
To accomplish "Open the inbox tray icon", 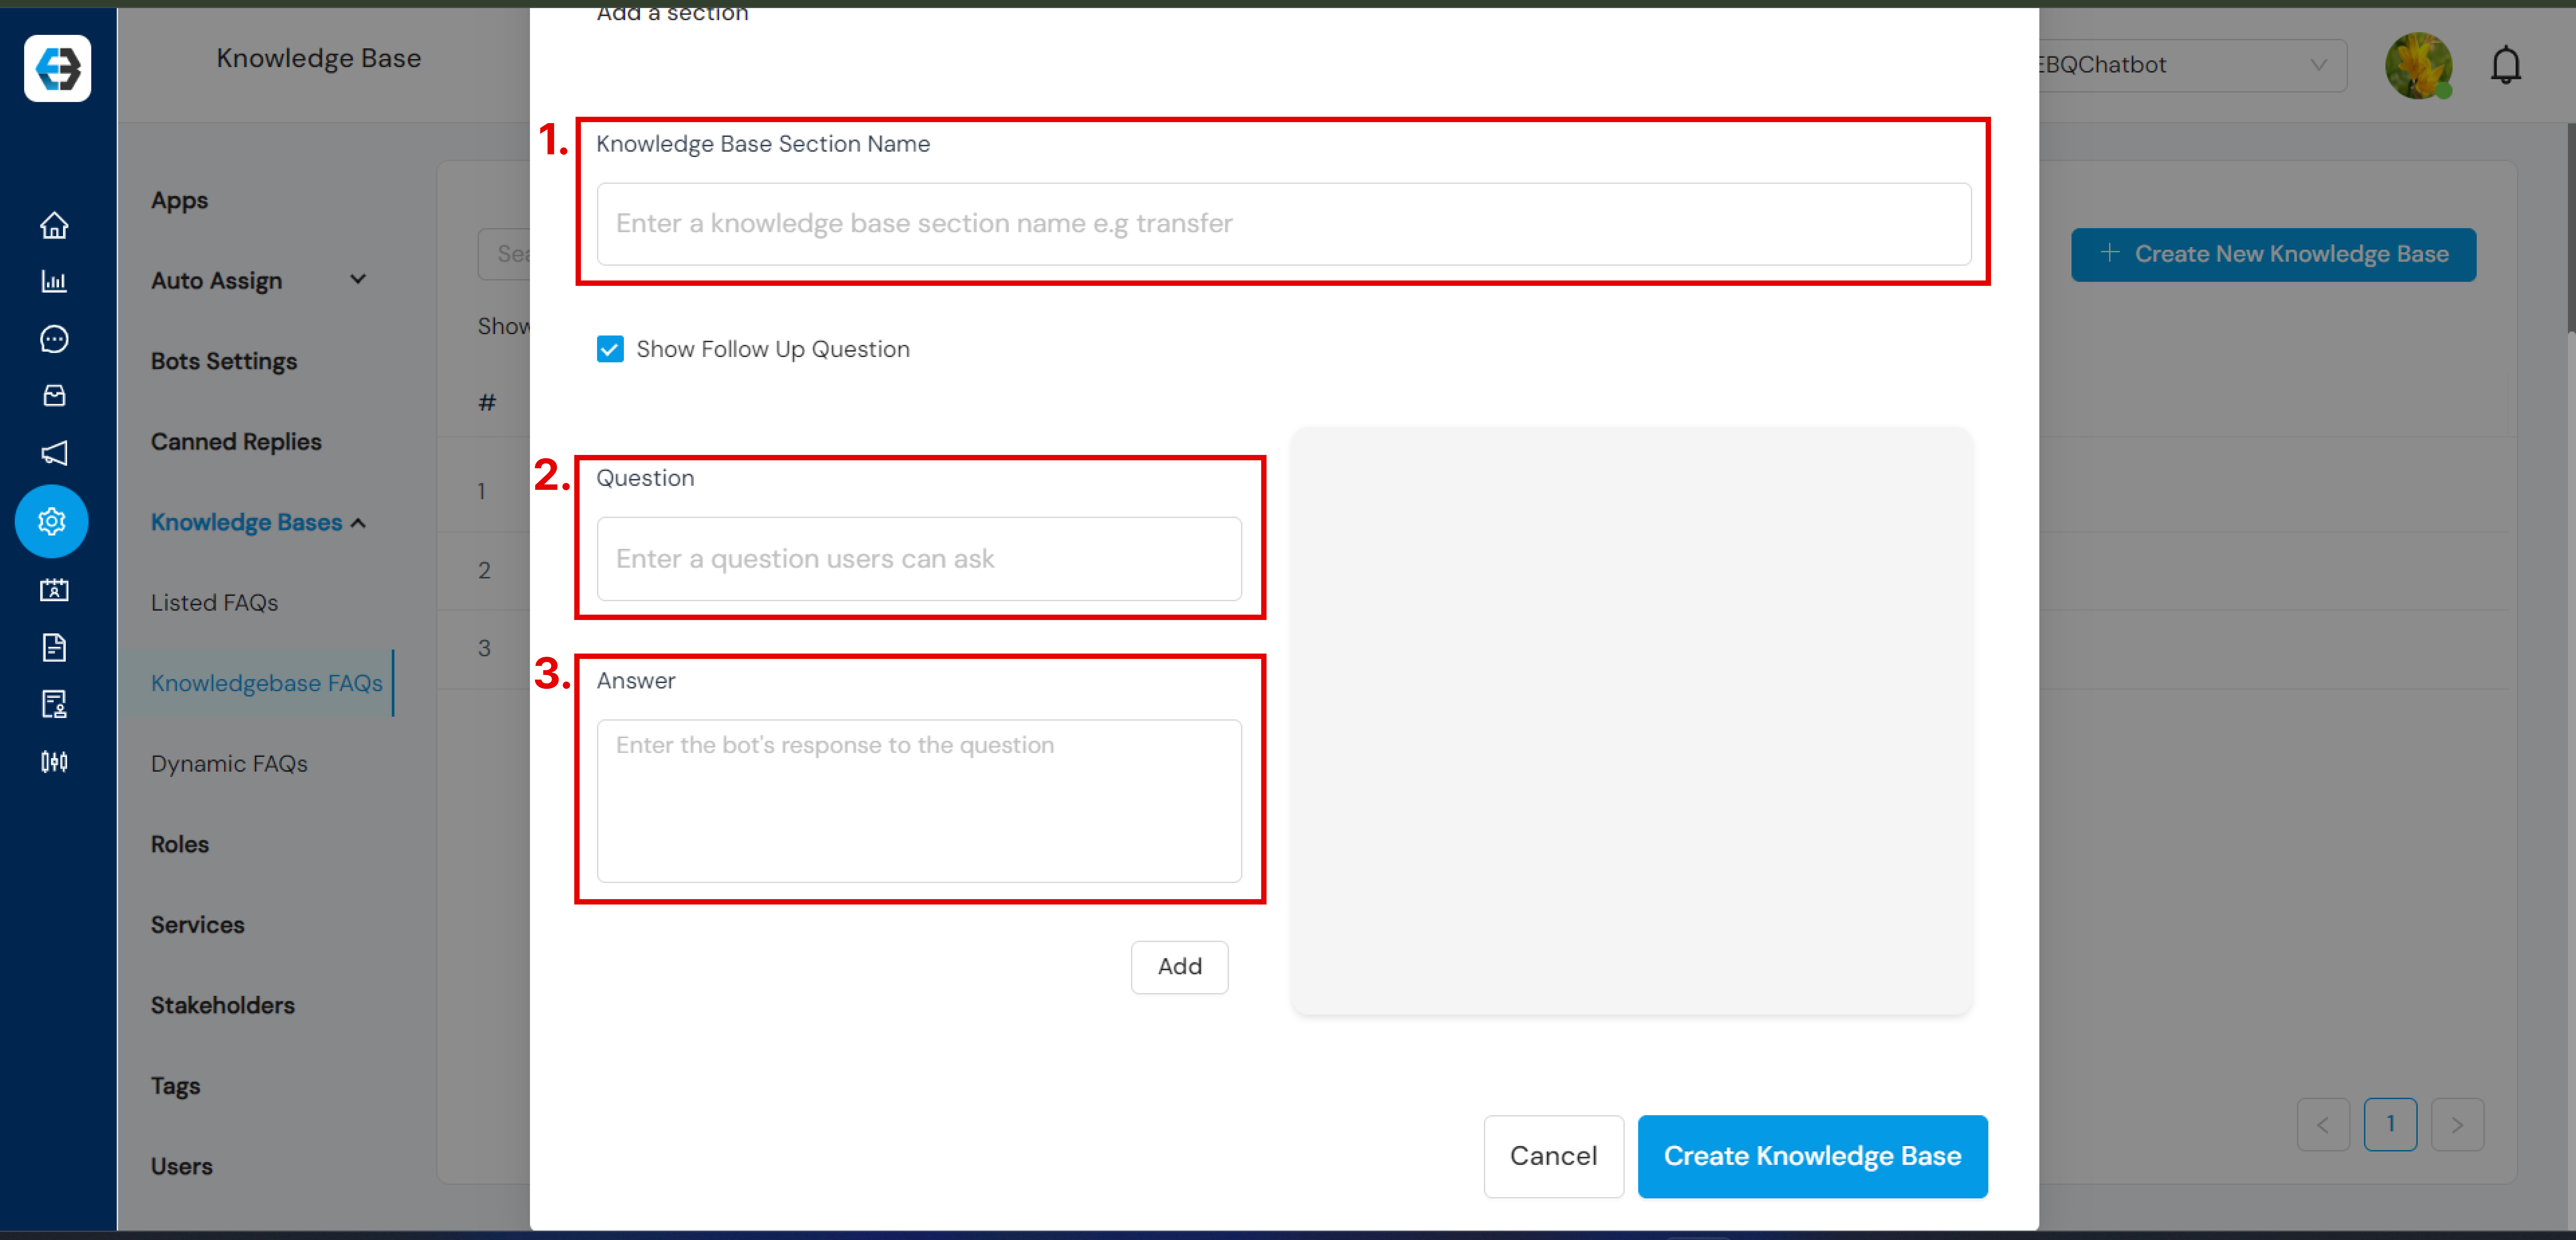I will pos(54,396).
